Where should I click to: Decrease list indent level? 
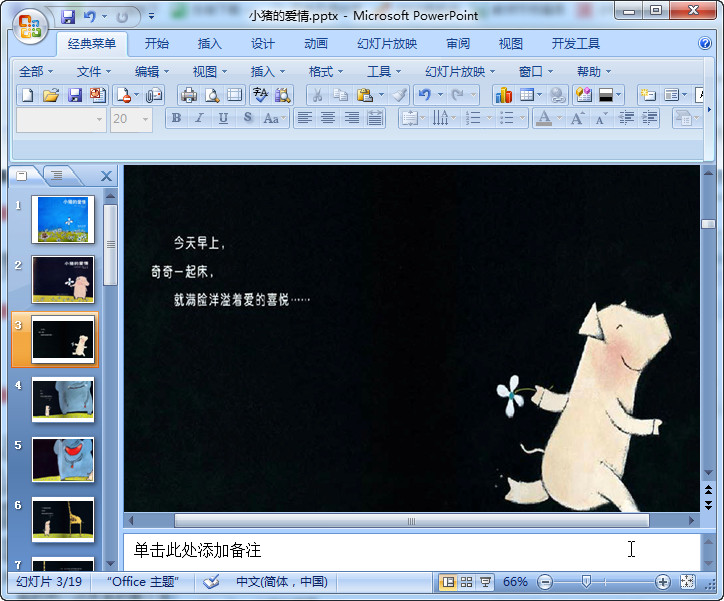coord(626,118)
